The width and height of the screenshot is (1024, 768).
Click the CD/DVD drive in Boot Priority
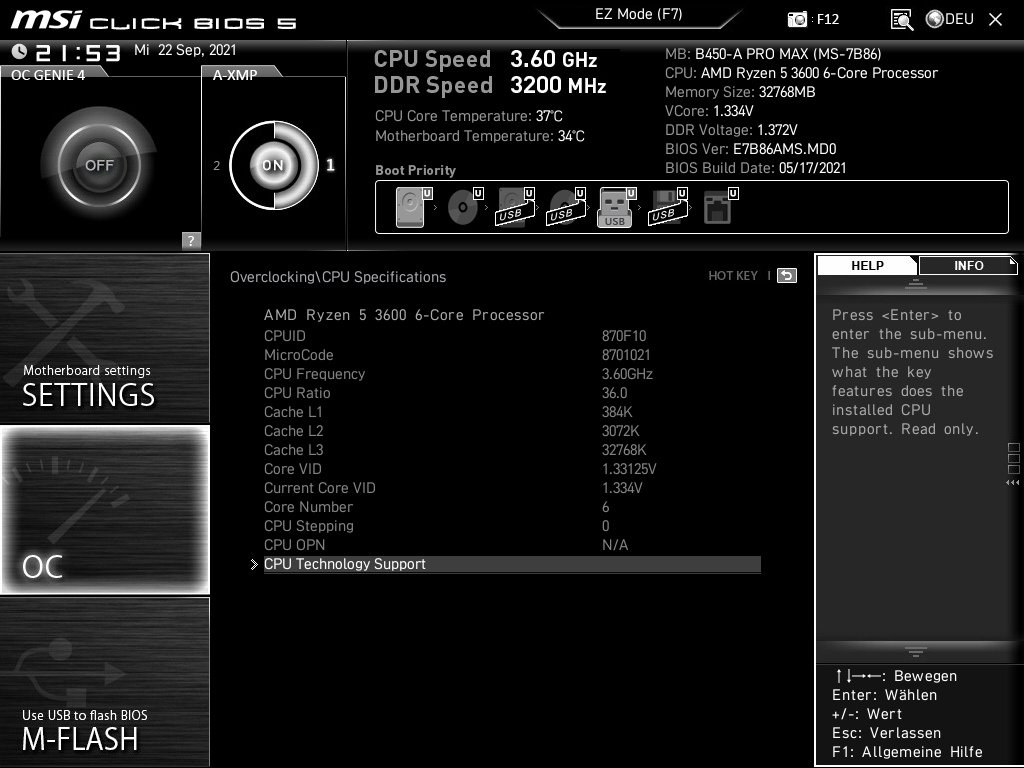pyautogui.click(x=461, y=206)
